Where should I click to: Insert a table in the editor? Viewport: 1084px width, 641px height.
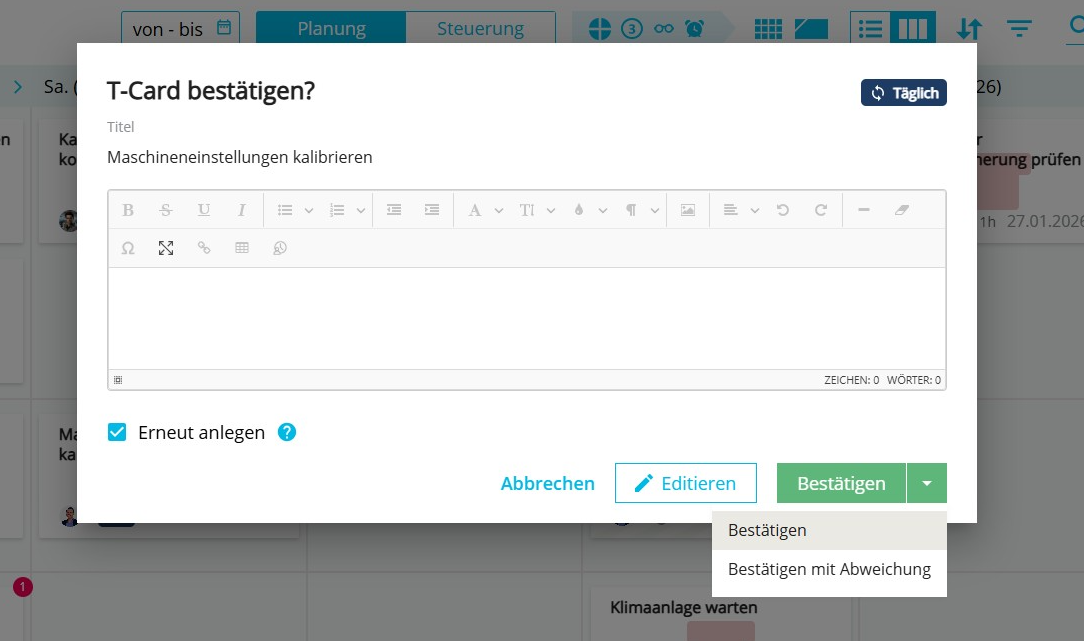(x=242, y=248)
